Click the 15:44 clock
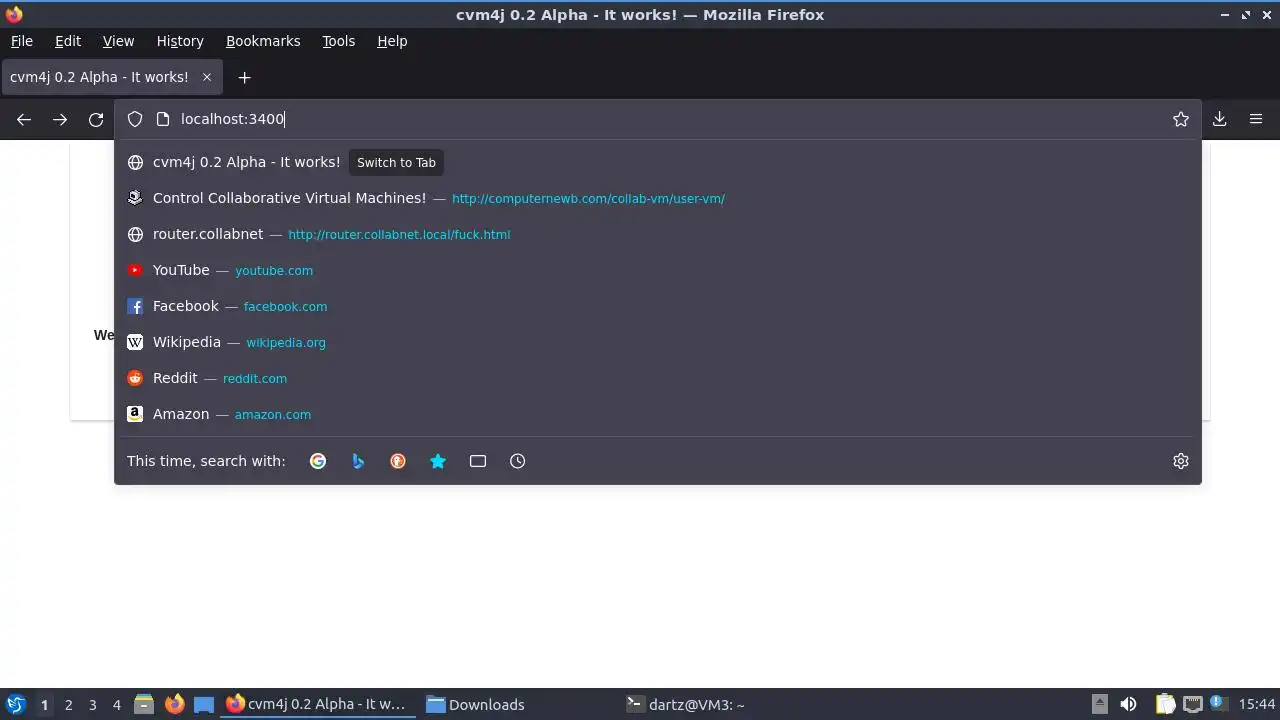1280x720 pixels. (x=1257, y=704)
